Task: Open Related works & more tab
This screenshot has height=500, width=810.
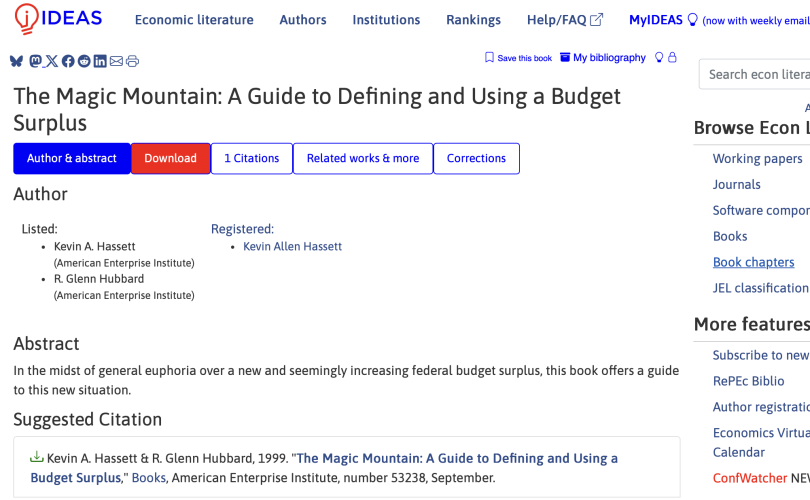Action: [x=363, y=158]
